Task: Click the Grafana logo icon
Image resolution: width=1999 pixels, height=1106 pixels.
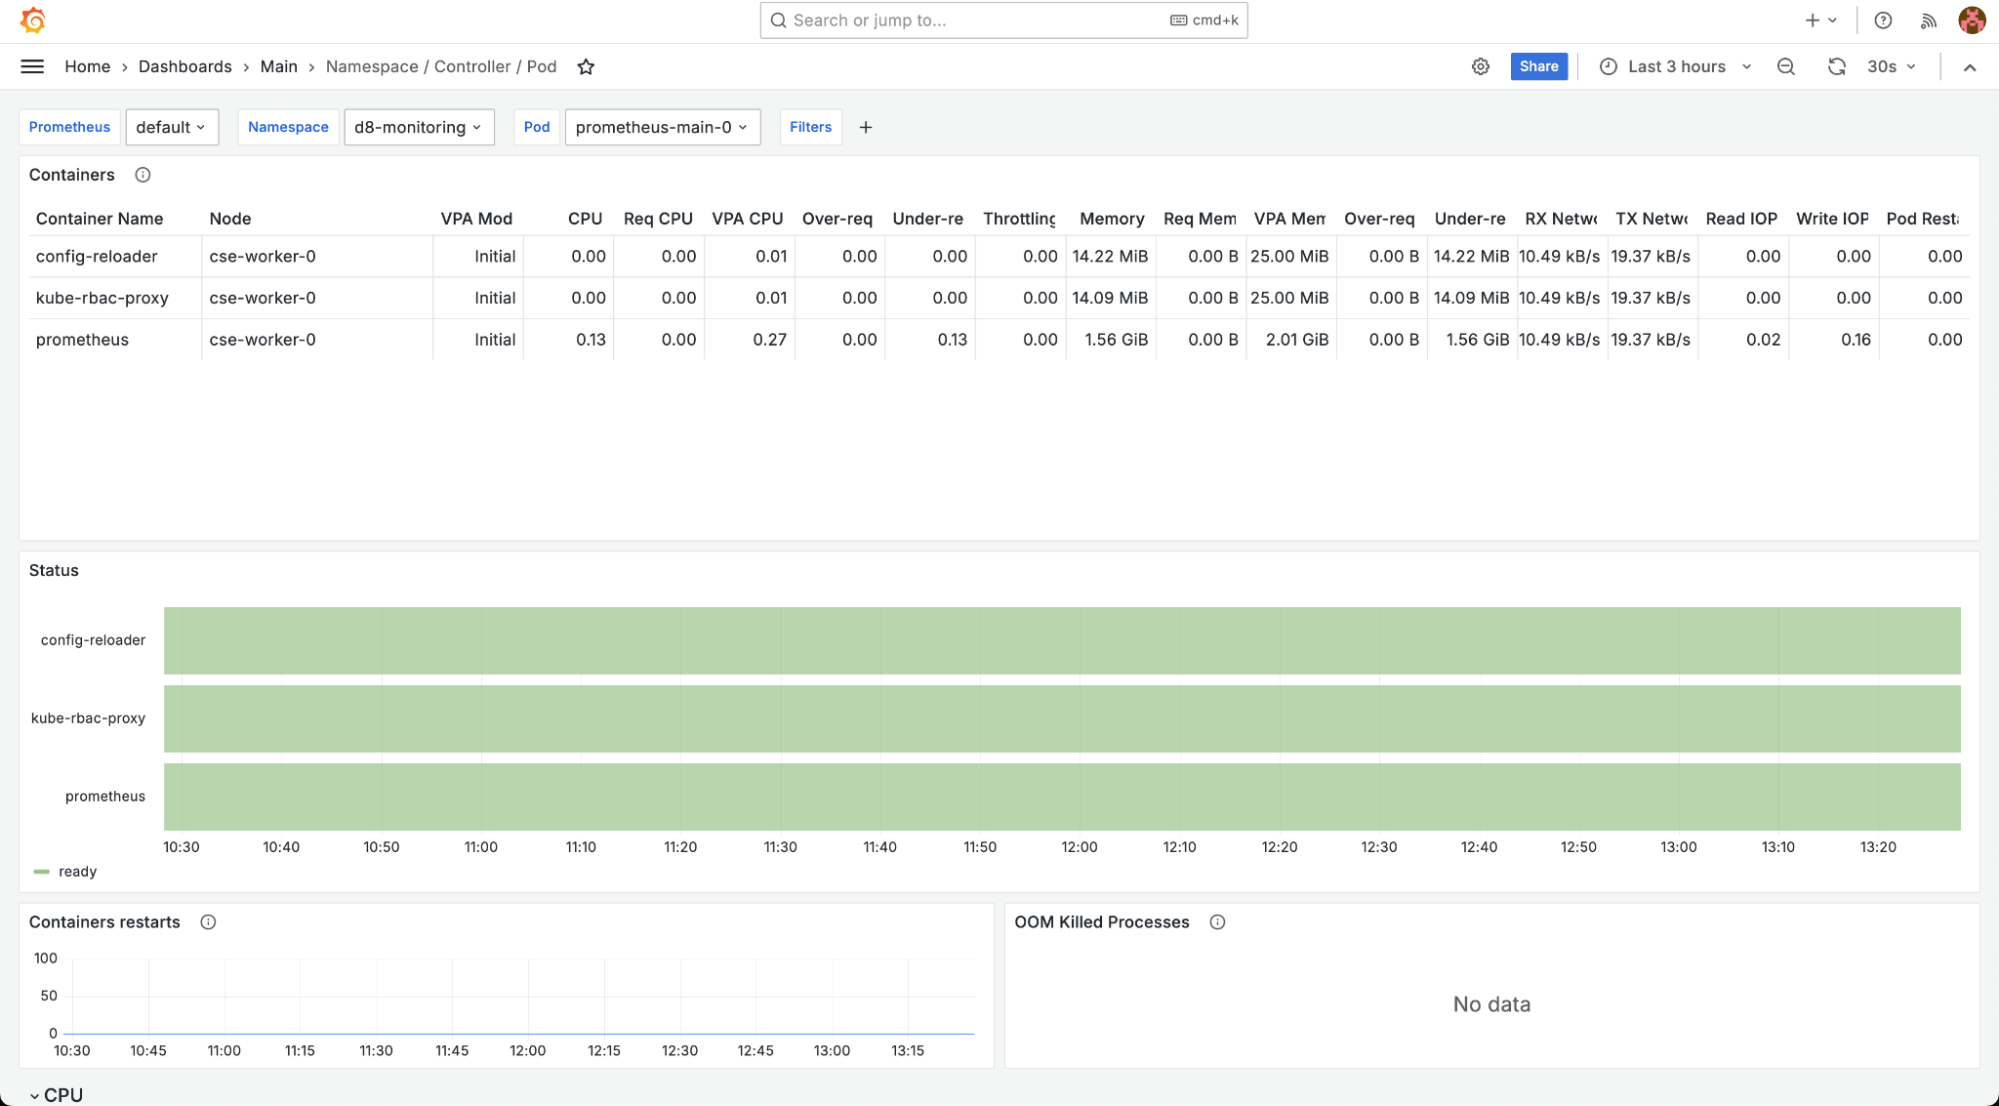Action: pyautogui.click(x=33, y=20)
